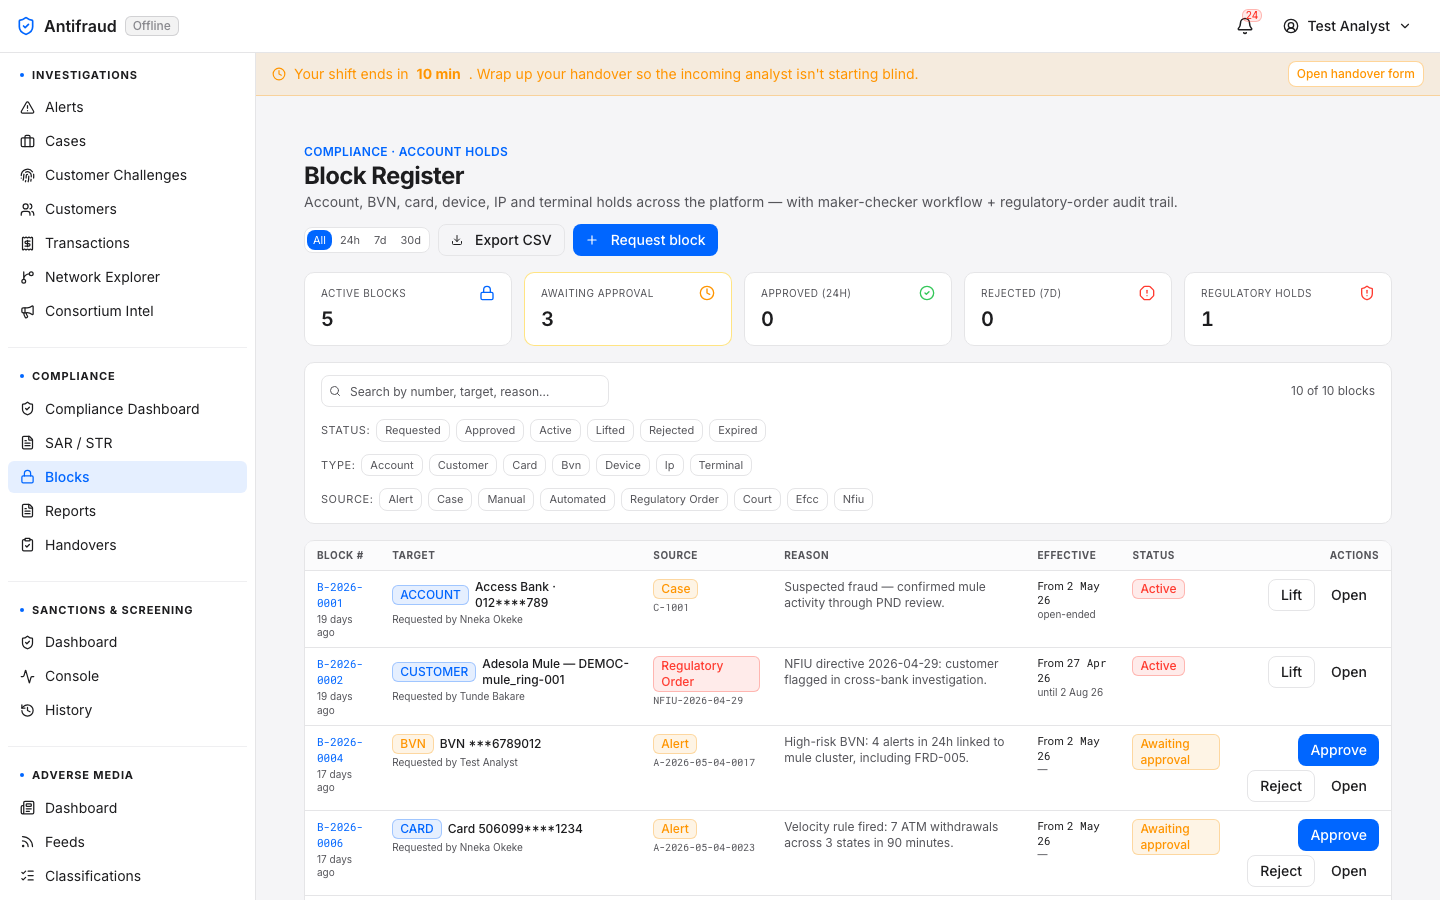Image resolution: width=1440 pixels, height=900 pixels.
Task: Click the Reports file icon
Action: (x=28, y=511)
